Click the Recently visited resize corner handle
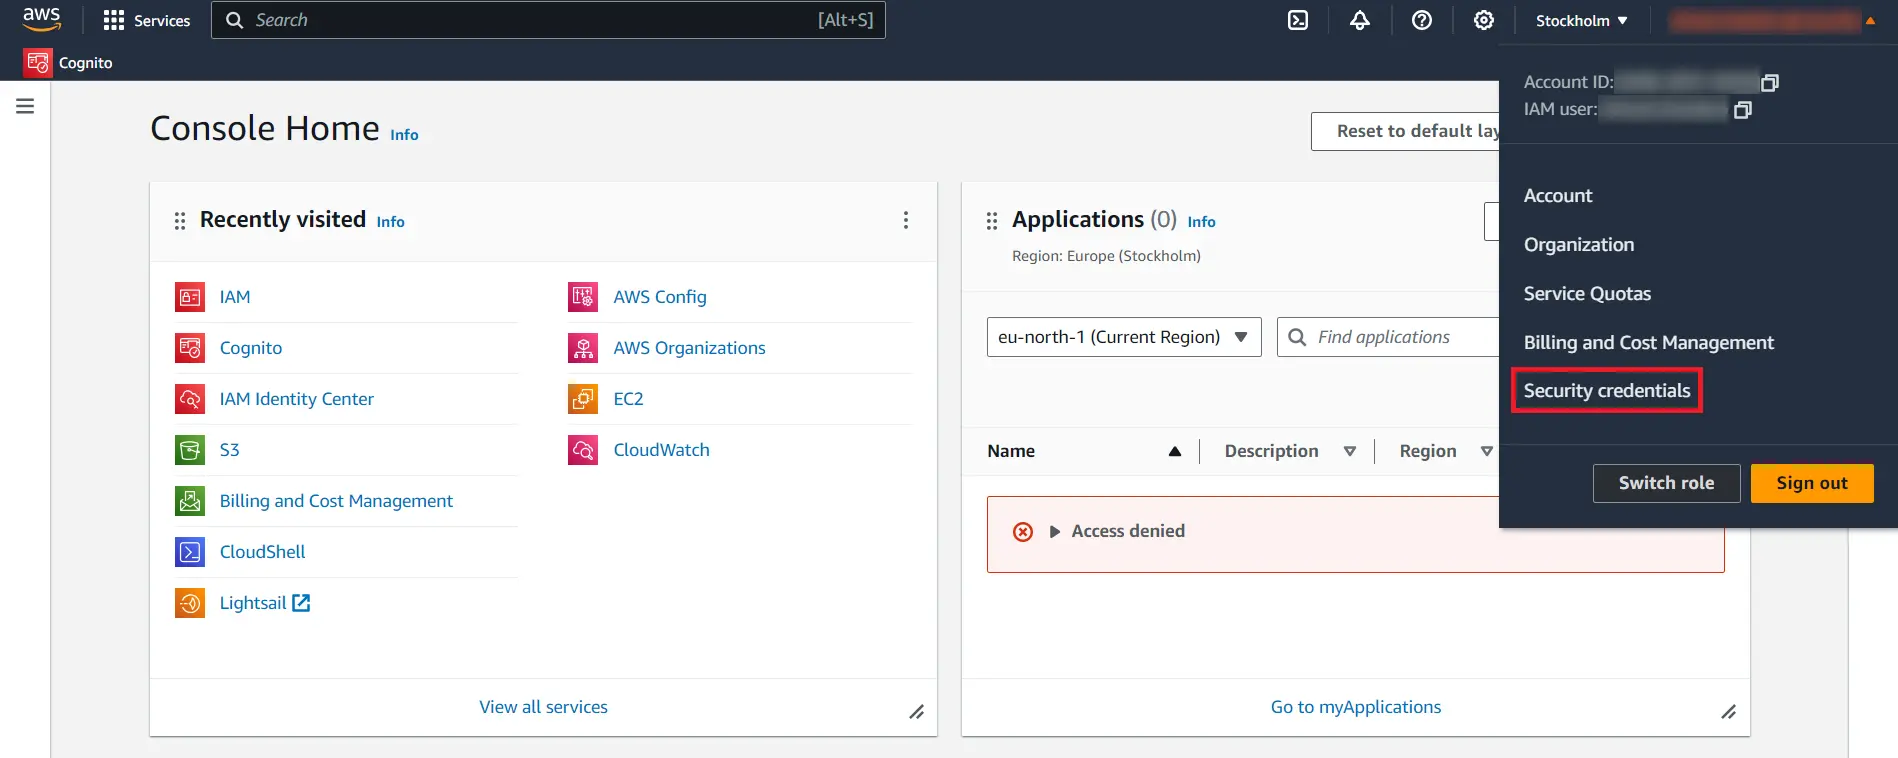1898x758 pixels. [x=916, y=712]
